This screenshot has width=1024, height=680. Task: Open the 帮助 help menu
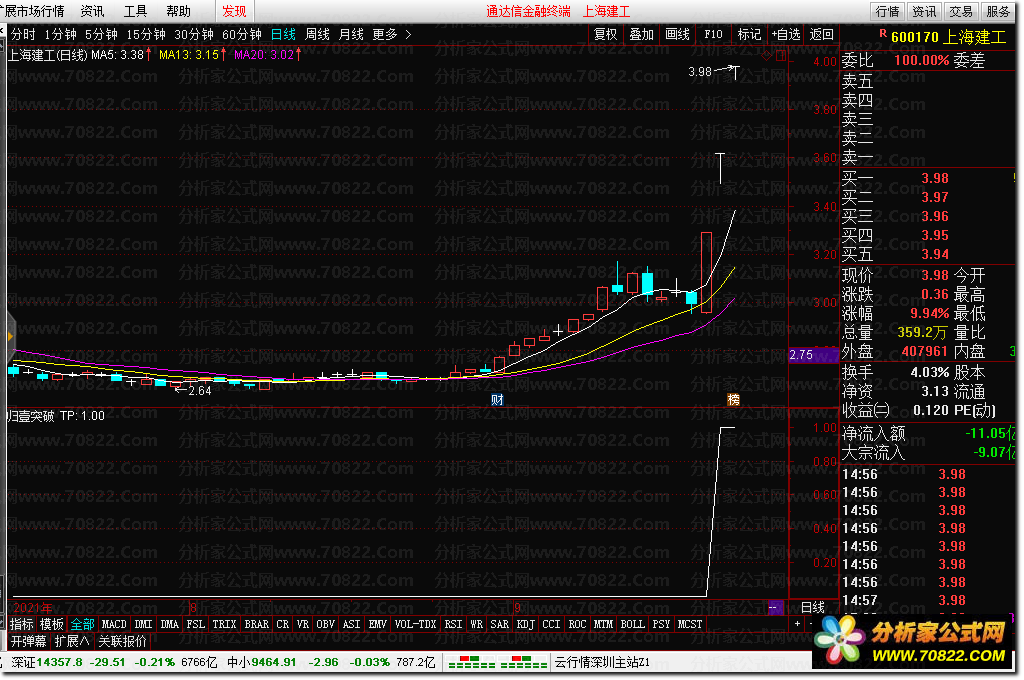[178, 12]
